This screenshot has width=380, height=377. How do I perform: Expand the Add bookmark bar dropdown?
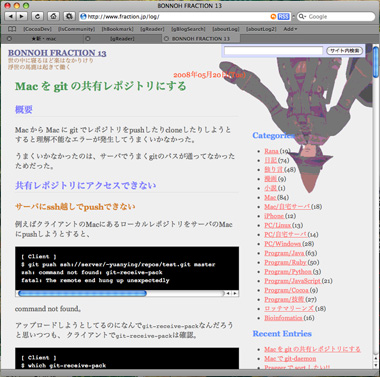(290, 29)
